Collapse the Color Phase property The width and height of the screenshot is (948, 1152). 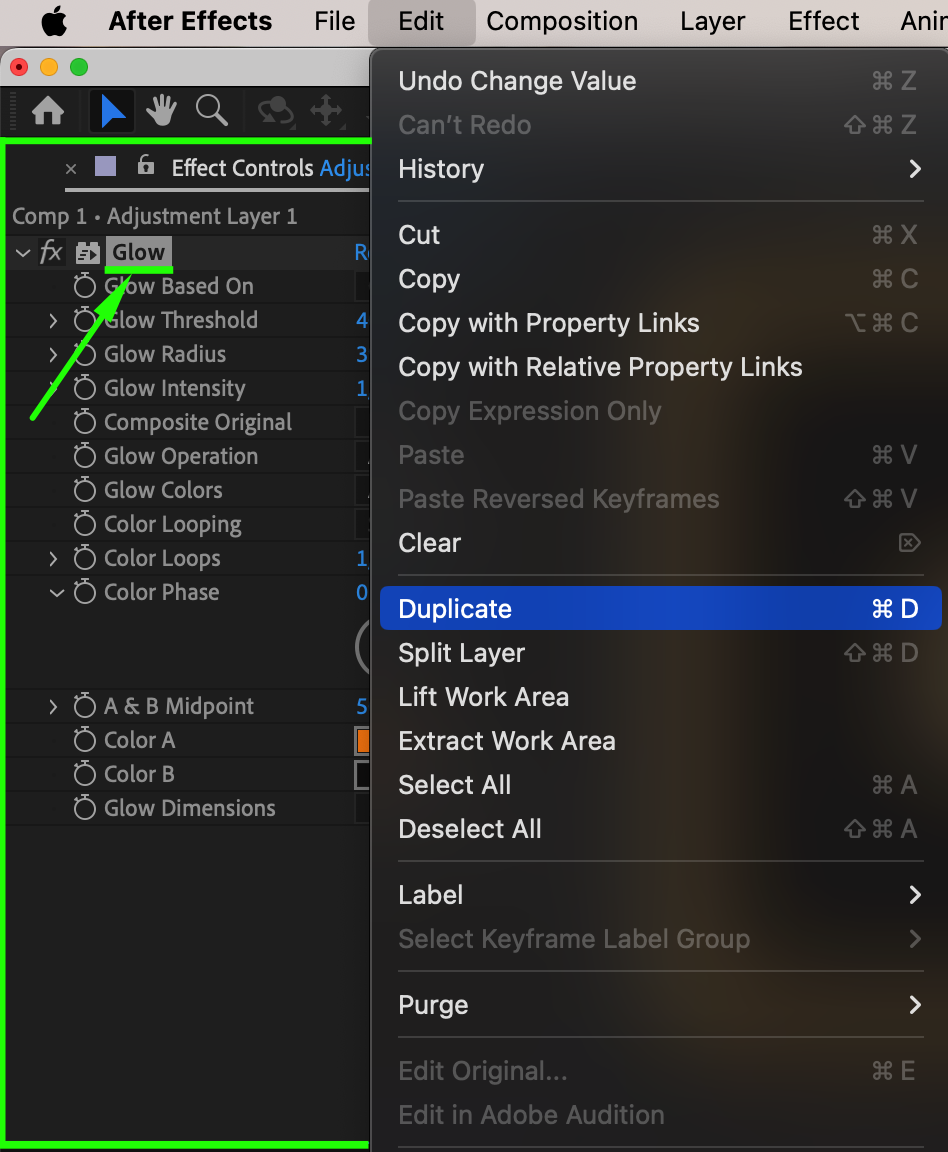pos(57,592)
